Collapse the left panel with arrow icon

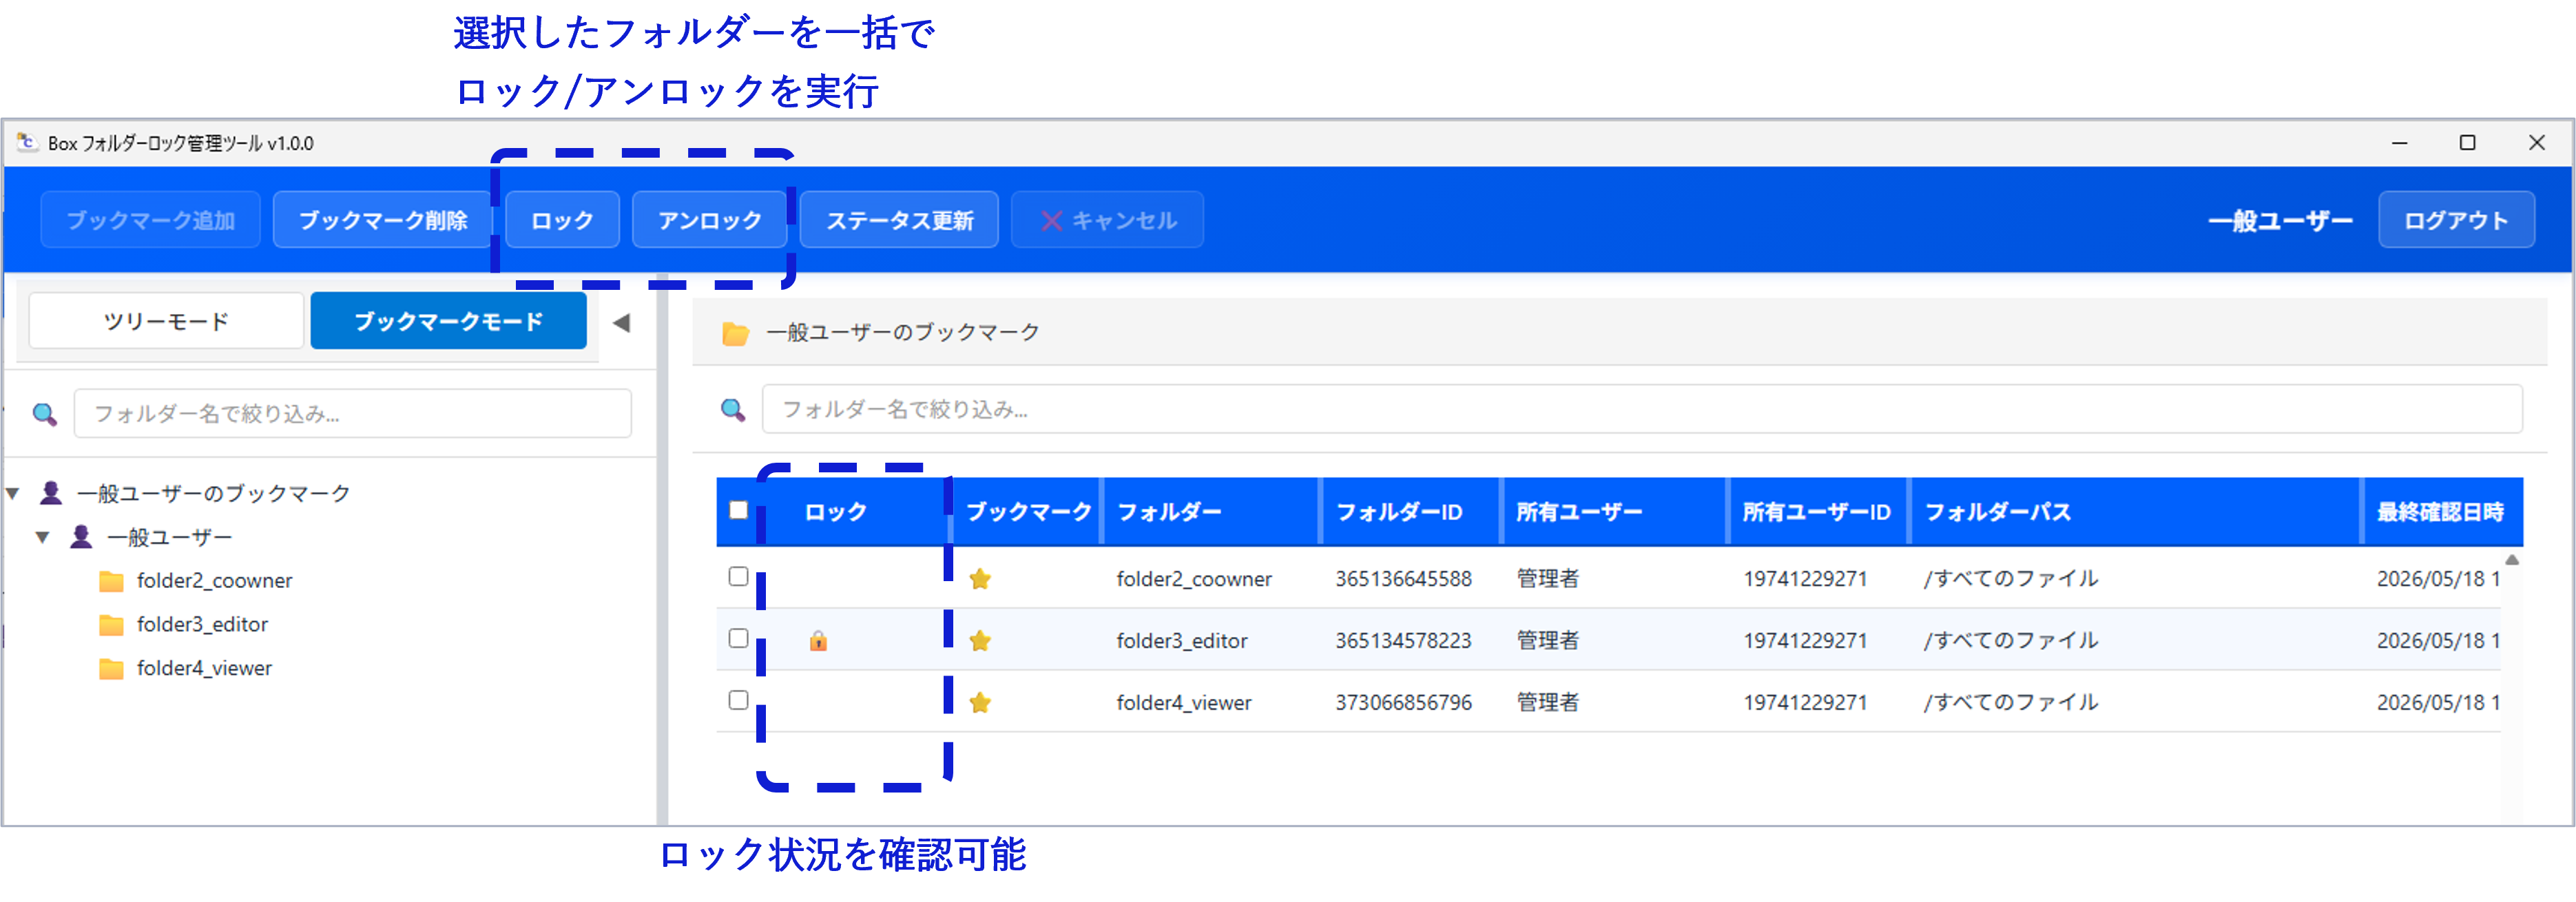(x=621, y=322)
